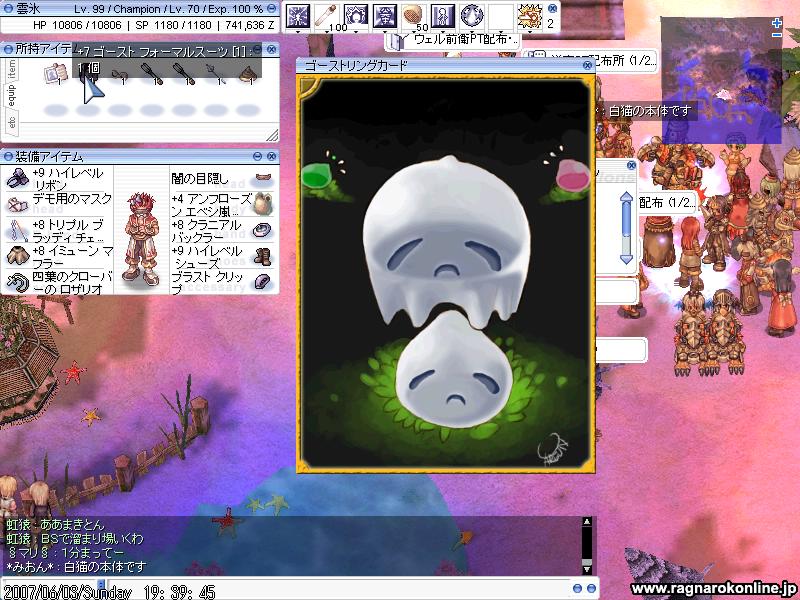The width and height of the screenshot is (800, 600).
Task: Click the 闇の目隠し blindfold icon
Action: [263, 178]
